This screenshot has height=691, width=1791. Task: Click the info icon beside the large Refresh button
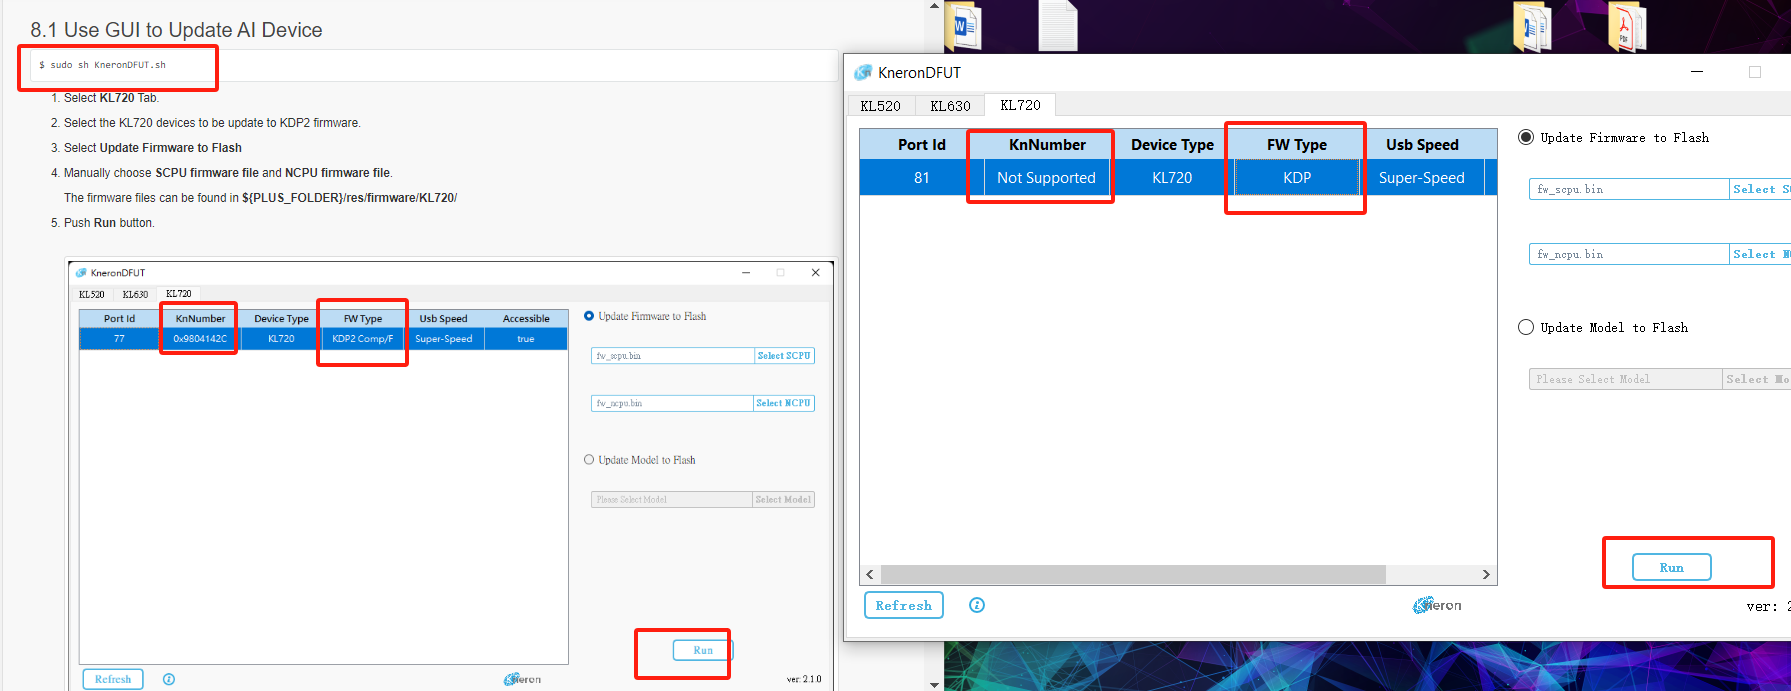pos(977,605)
